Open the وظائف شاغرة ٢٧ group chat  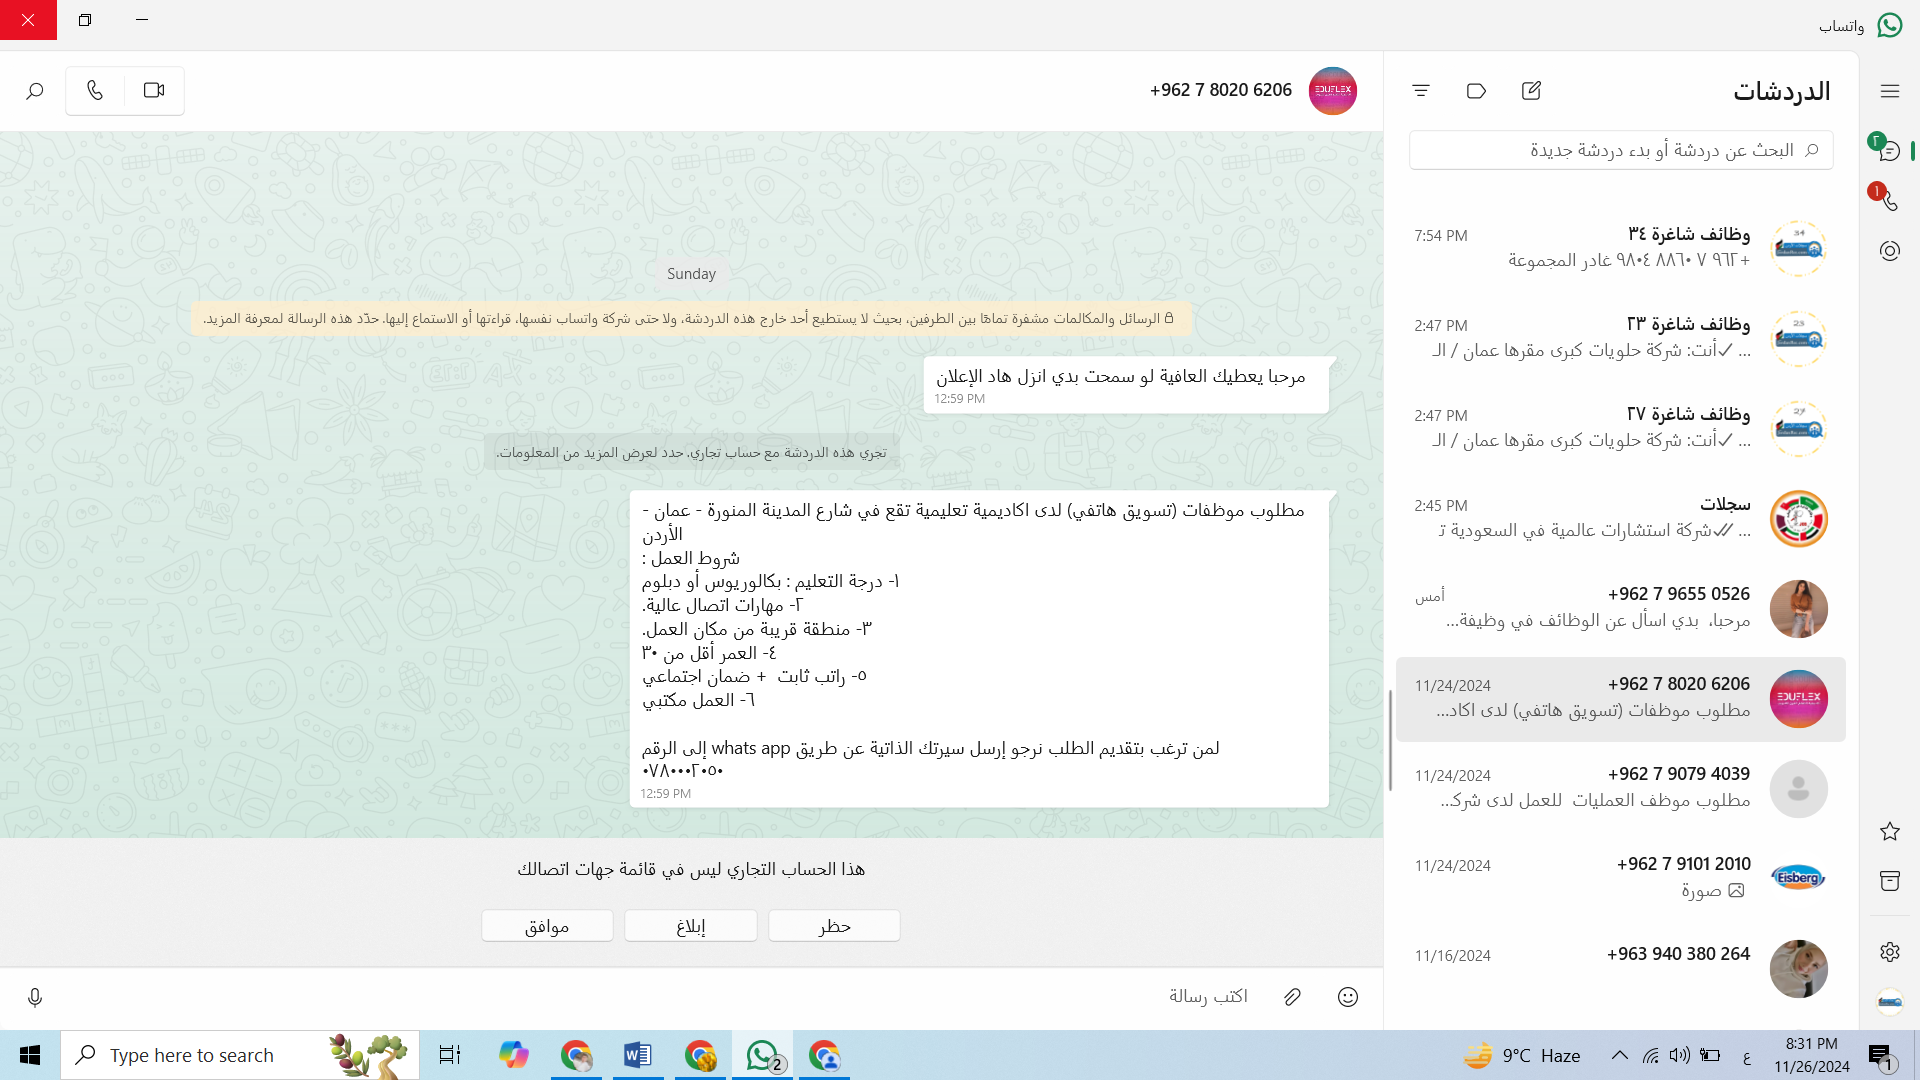point(1621,428)
